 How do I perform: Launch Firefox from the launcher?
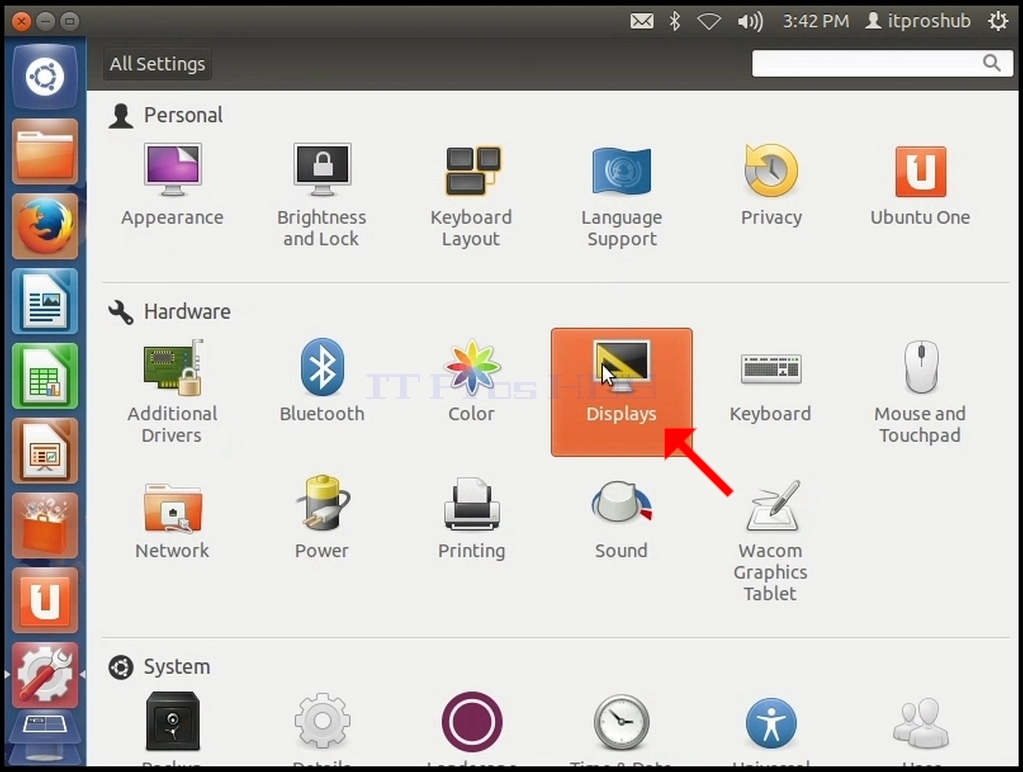(44, 225)
